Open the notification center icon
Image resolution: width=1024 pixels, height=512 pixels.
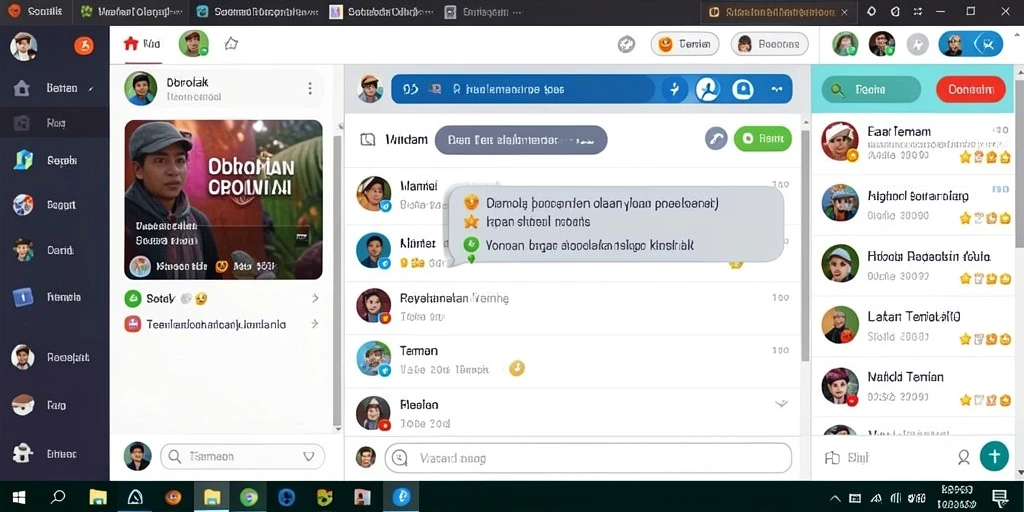point(1000,498)
